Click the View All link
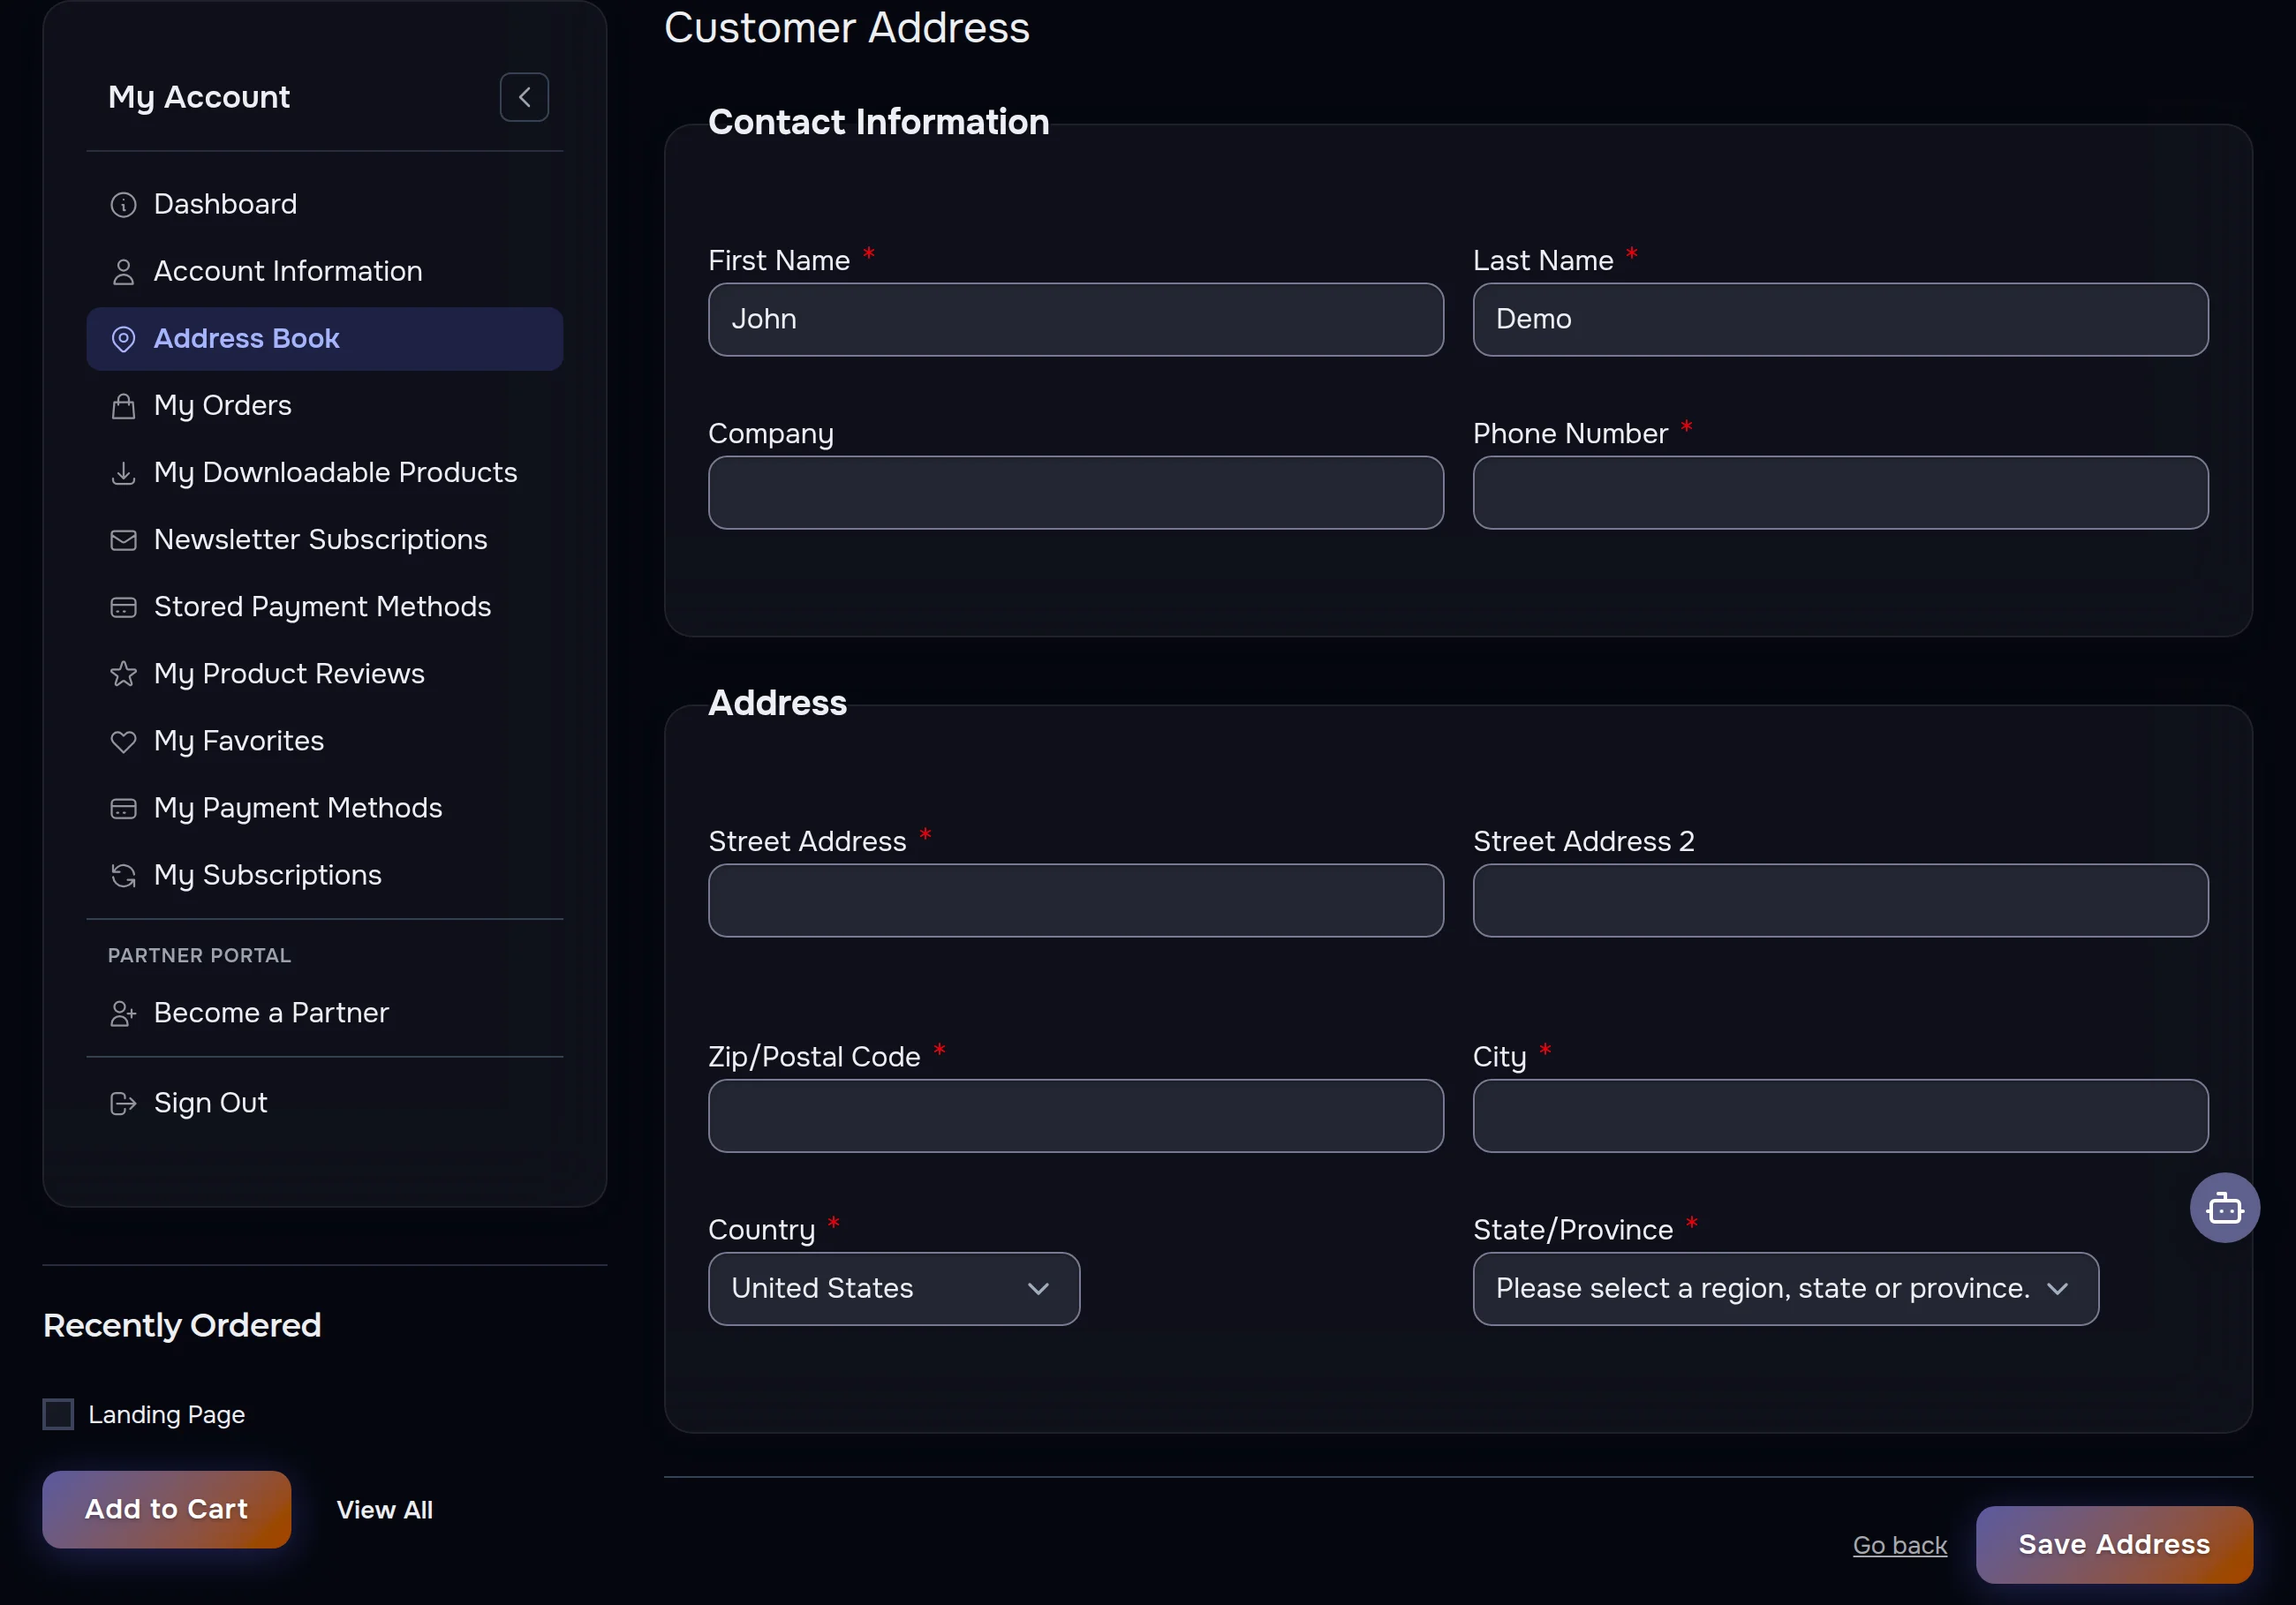The image size is (2296, 1605). (384, 1509)
